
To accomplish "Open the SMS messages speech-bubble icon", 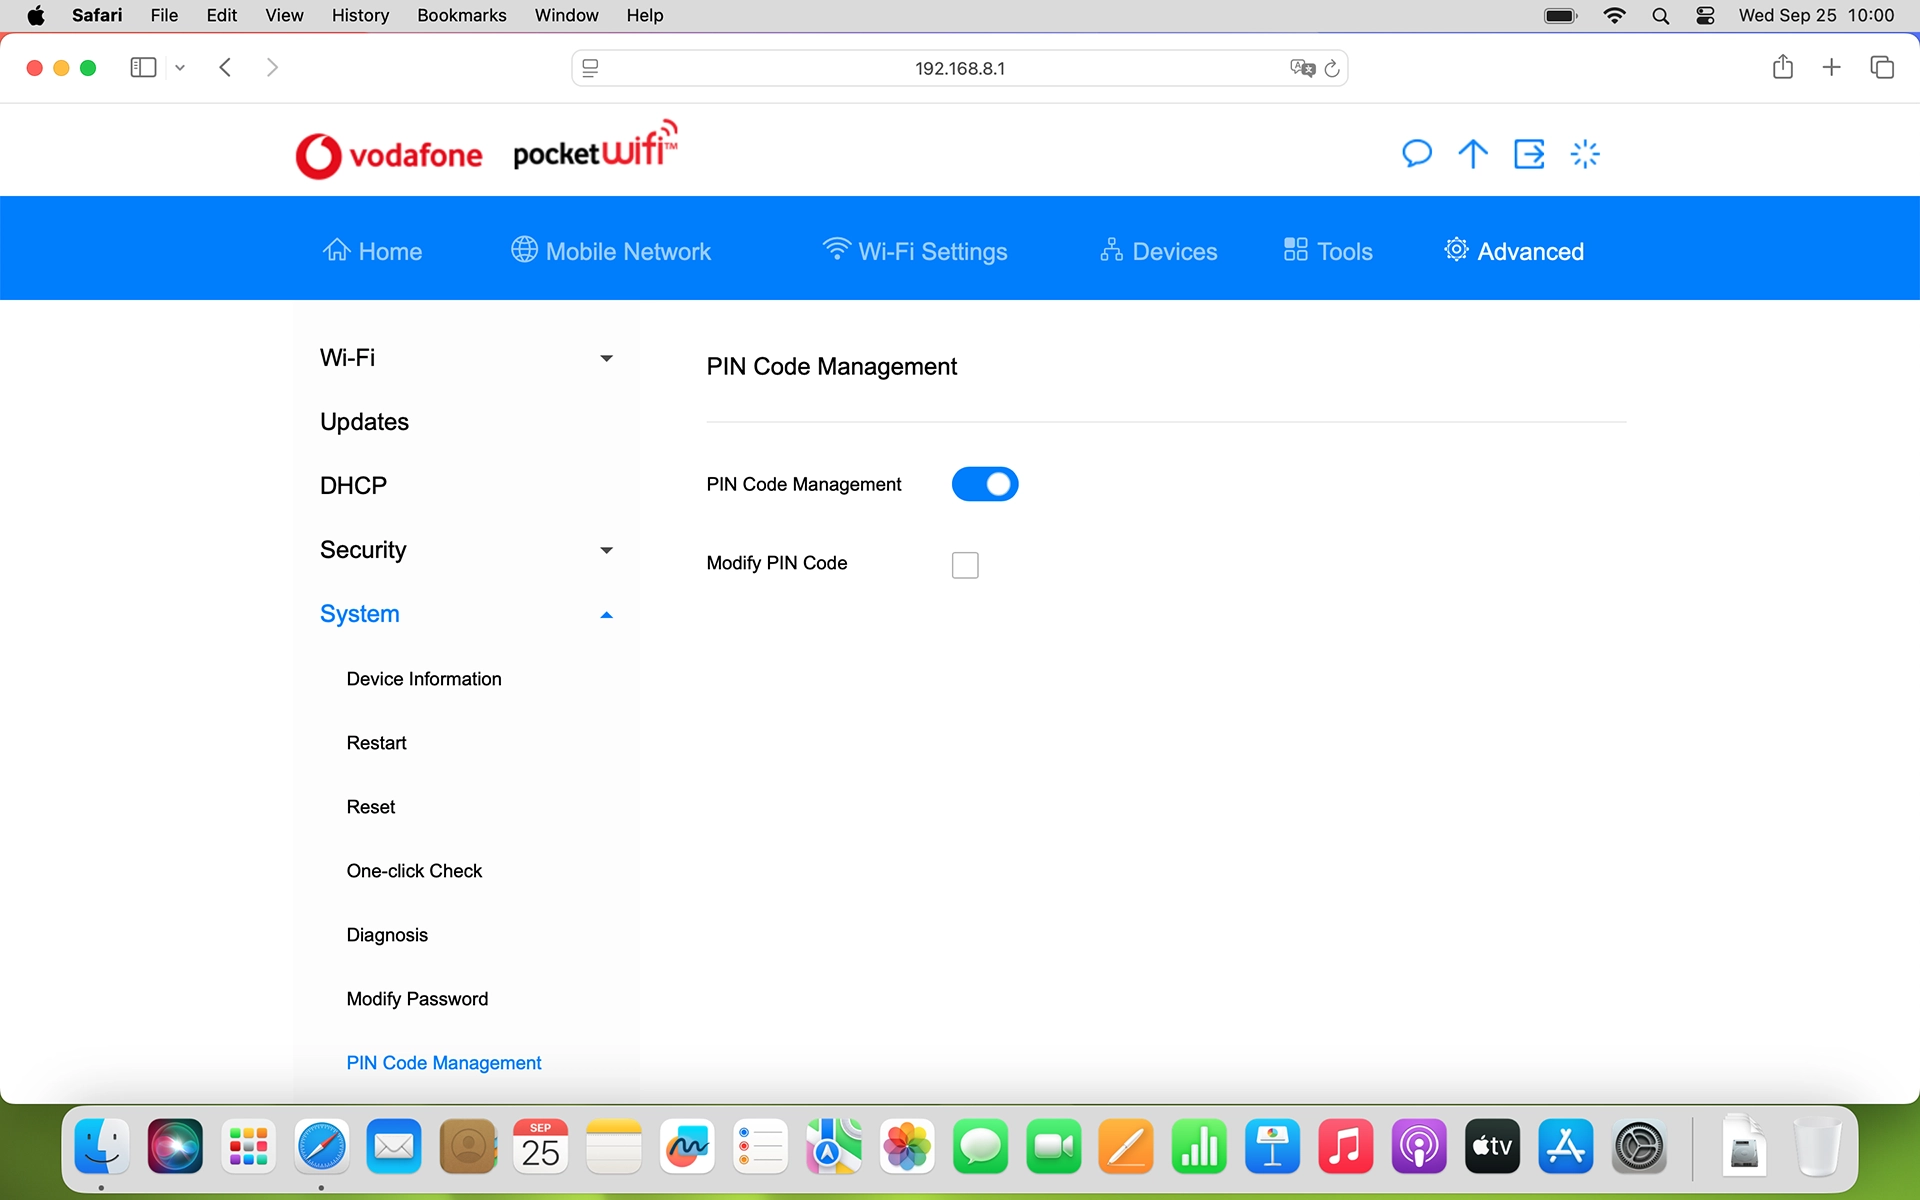I will pyautogui.click(x=1416, y=154).
